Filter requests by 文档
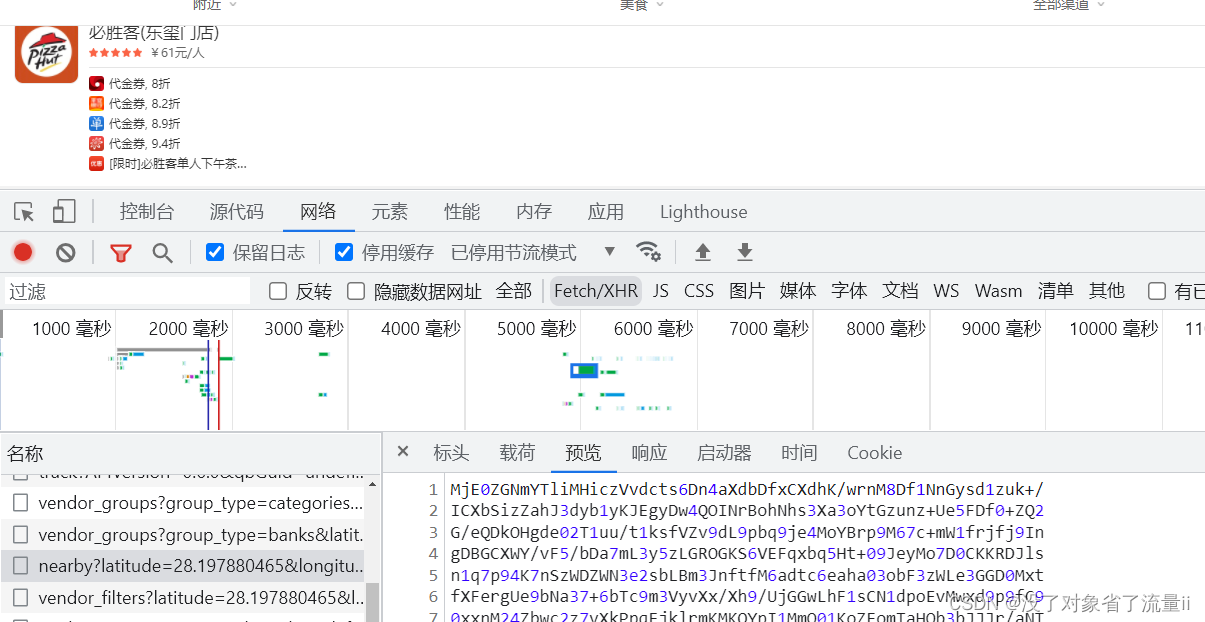The image size is (1205, 622). [x=900, y=291]
